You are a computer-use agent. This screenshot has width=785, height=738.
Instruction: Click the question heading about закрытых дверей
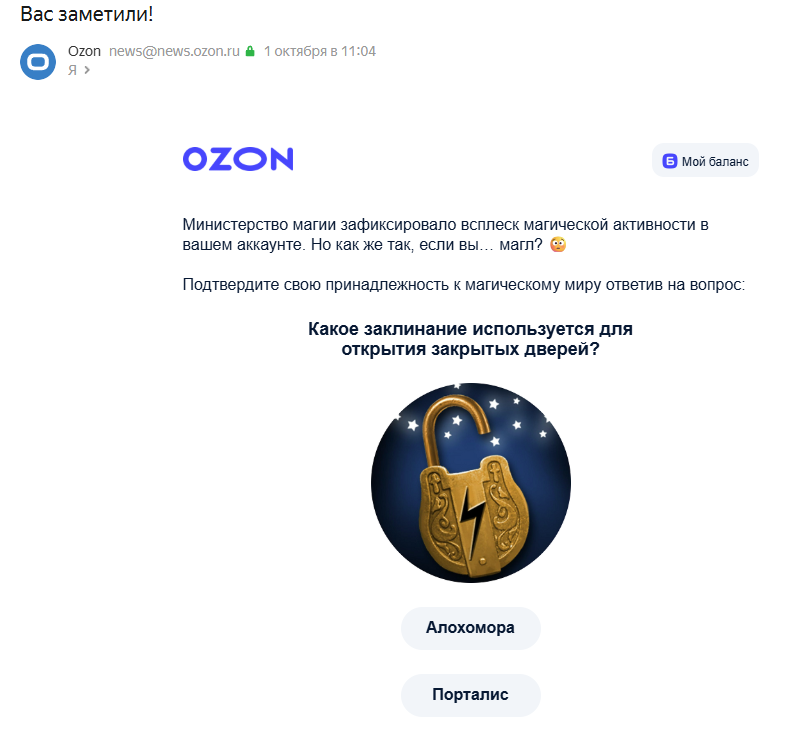pyautogui.click(x=470, y=339)
